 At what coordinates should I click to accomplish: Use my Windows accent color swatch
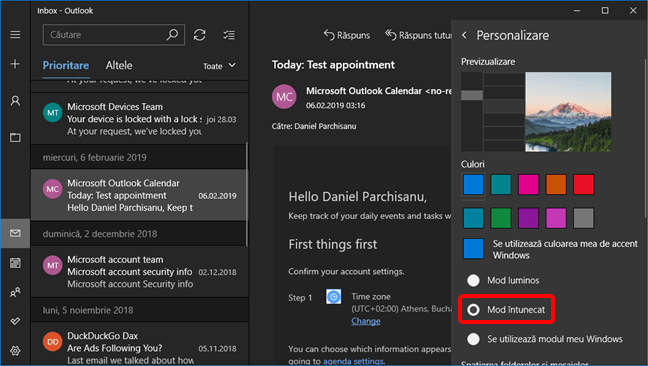473,249
